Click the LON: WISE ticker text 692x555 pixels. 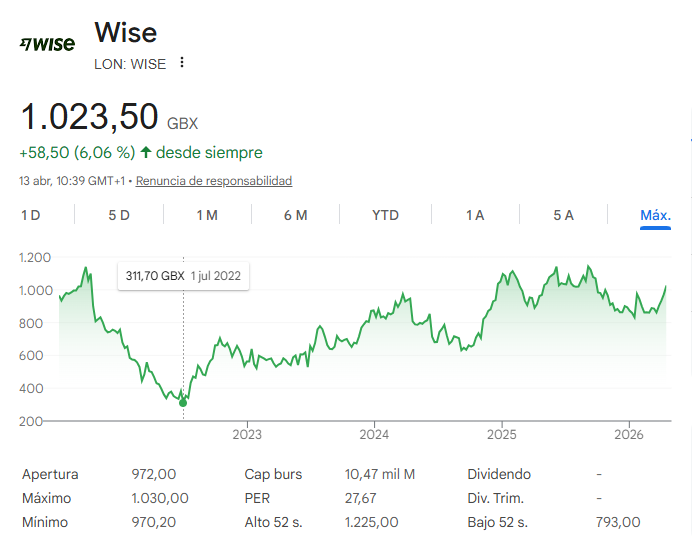pos(130,64)
